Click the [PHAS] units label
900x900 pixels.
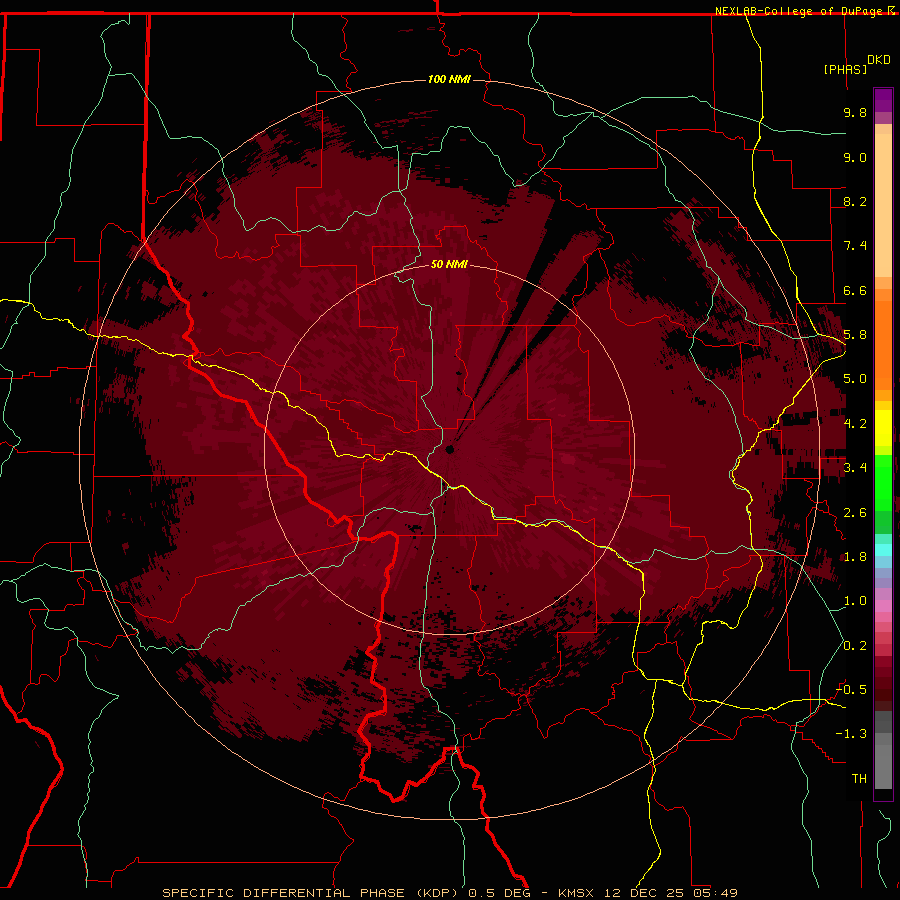pos(845,69)
